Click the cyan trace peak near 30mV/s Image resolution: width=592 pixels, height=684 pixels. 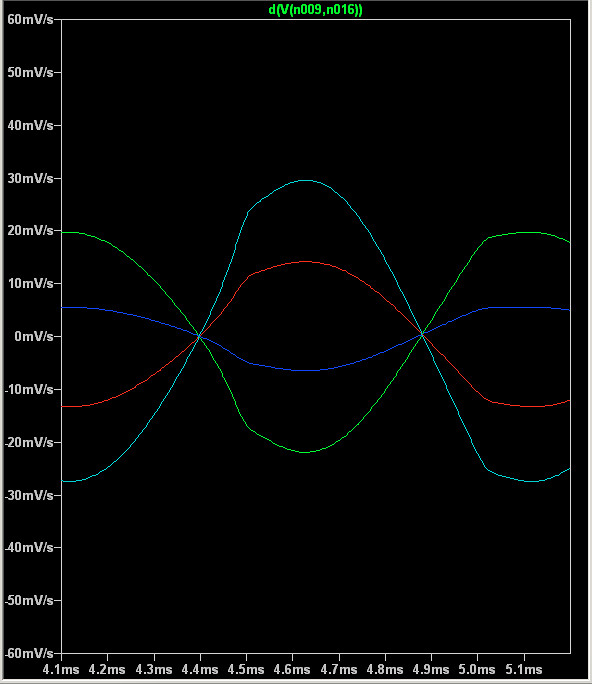point(307,180)
